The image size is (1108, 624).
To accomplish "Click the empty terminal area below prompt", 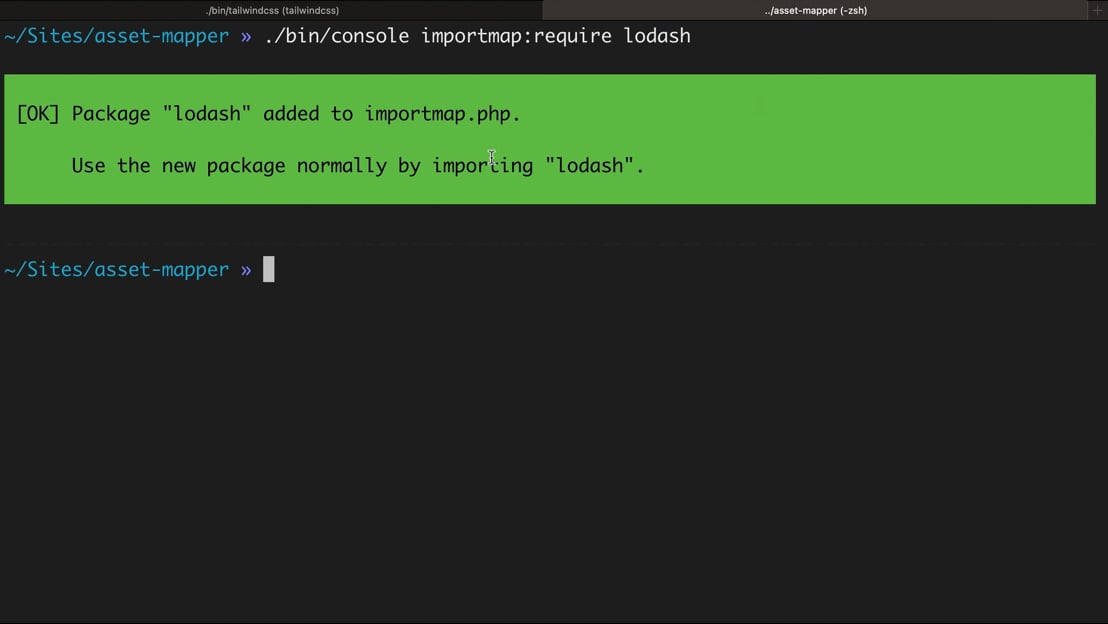I will [554, 452].
